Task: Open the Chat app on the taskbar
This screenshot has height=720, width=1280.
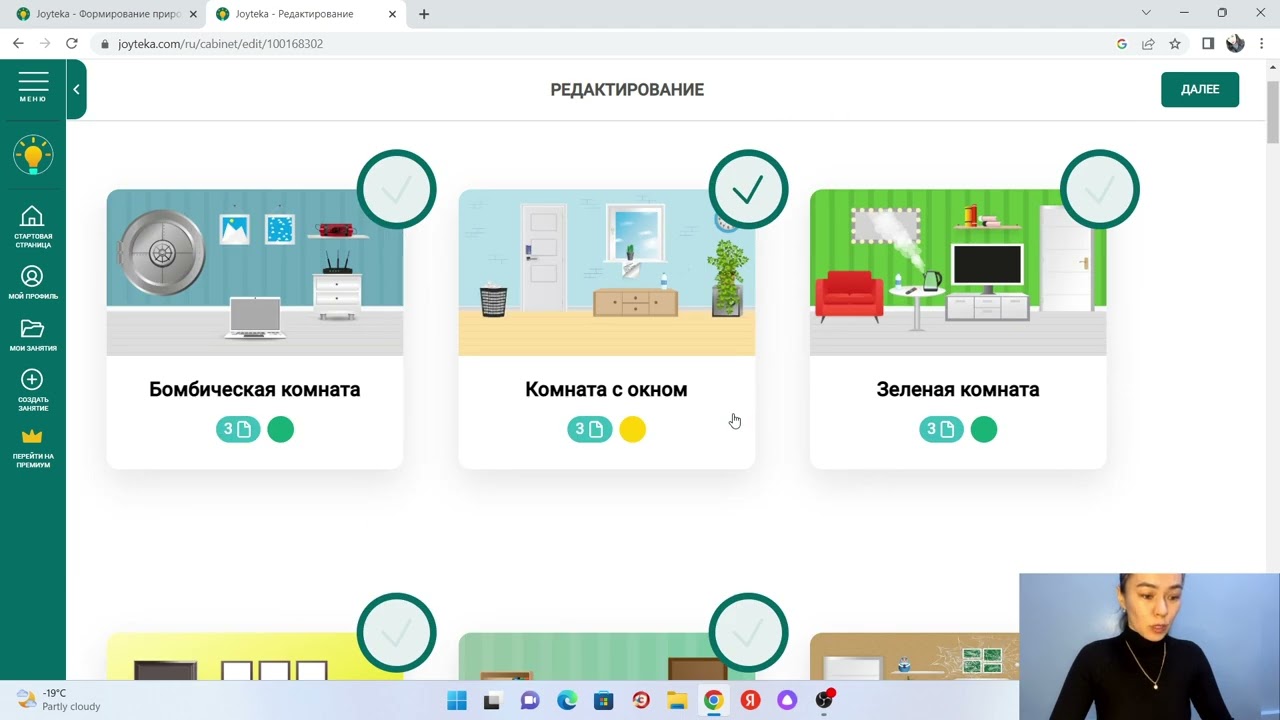Action: 530,701
